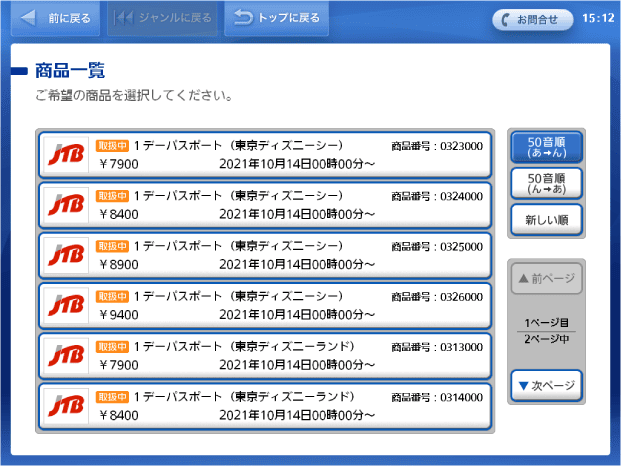Tap the お問合せ phone inquiry button
This screenshot has height=466, width=621.
tap(532, 18)
